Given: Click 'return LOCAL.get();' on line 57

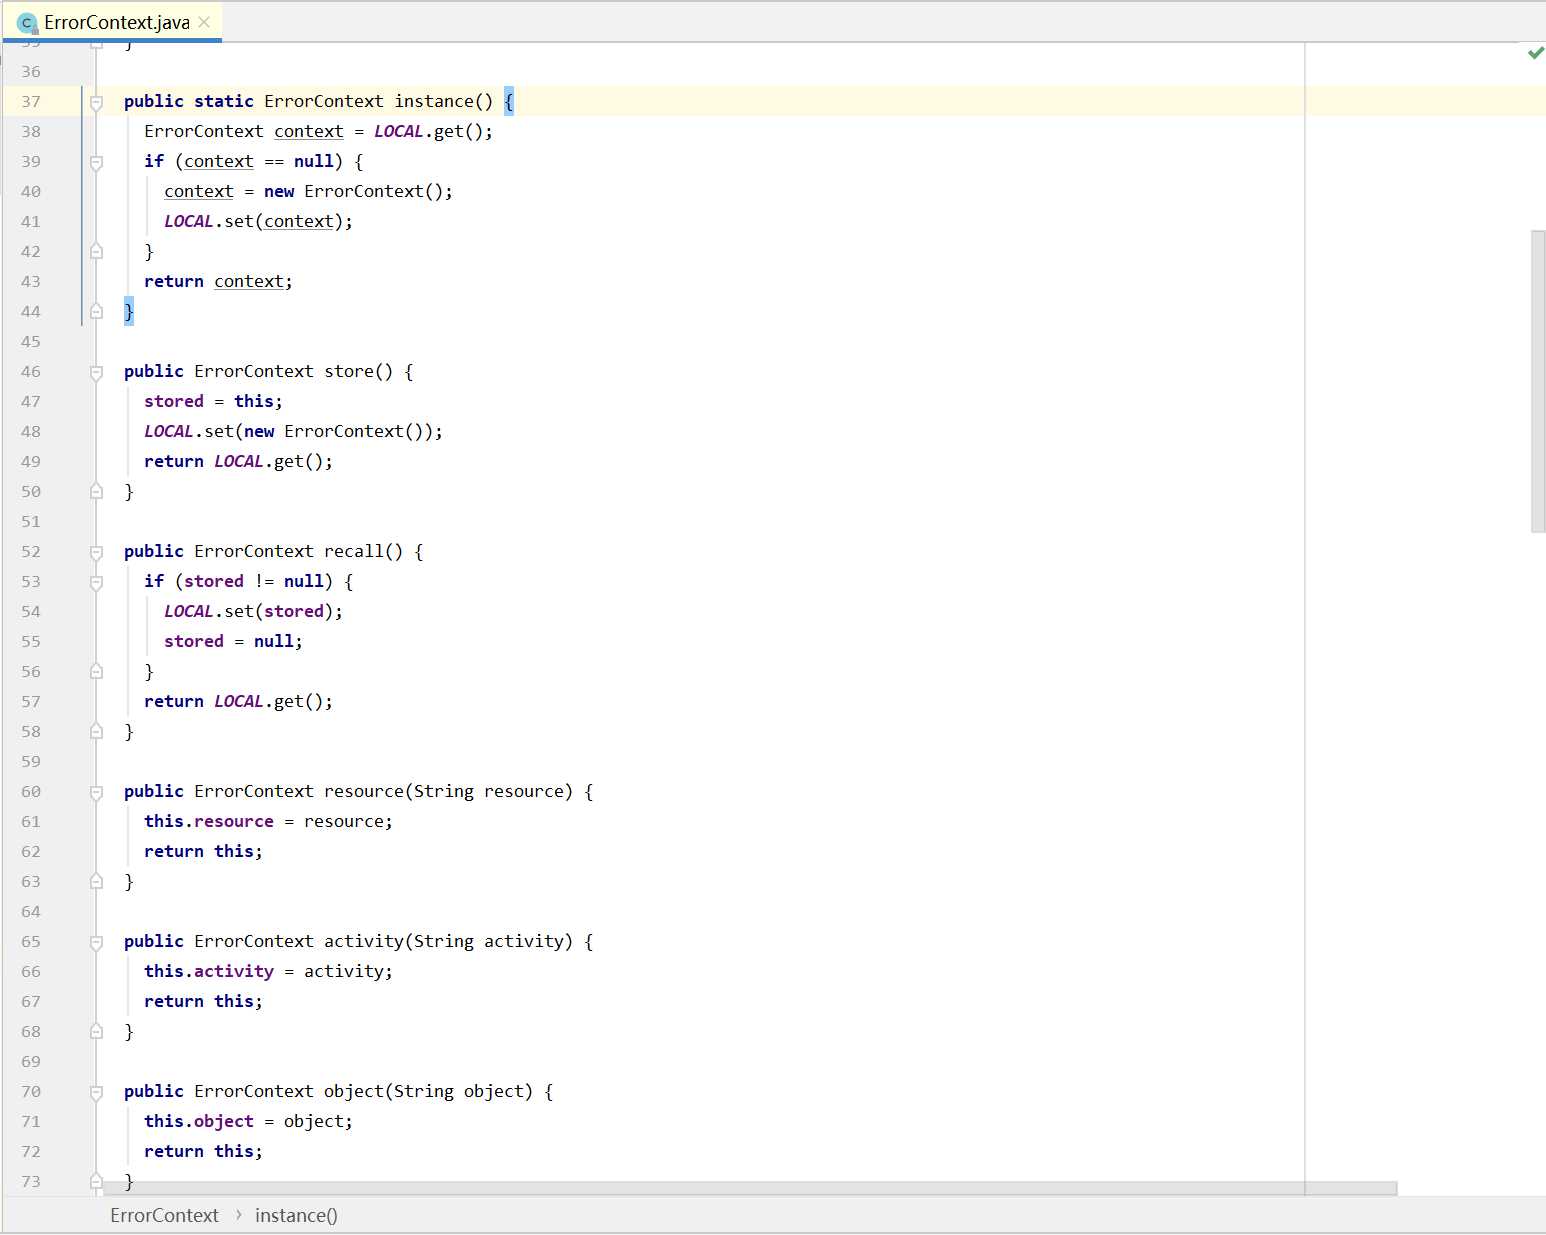Looking at the screenshot, I should 239,701.
